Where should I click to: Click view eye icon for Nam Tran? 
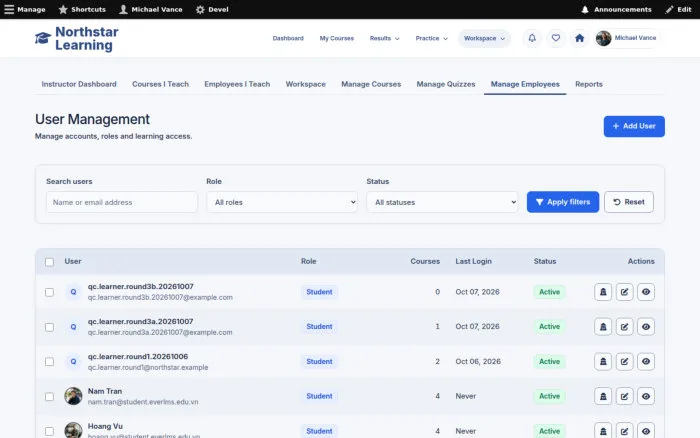pos(646,396)
